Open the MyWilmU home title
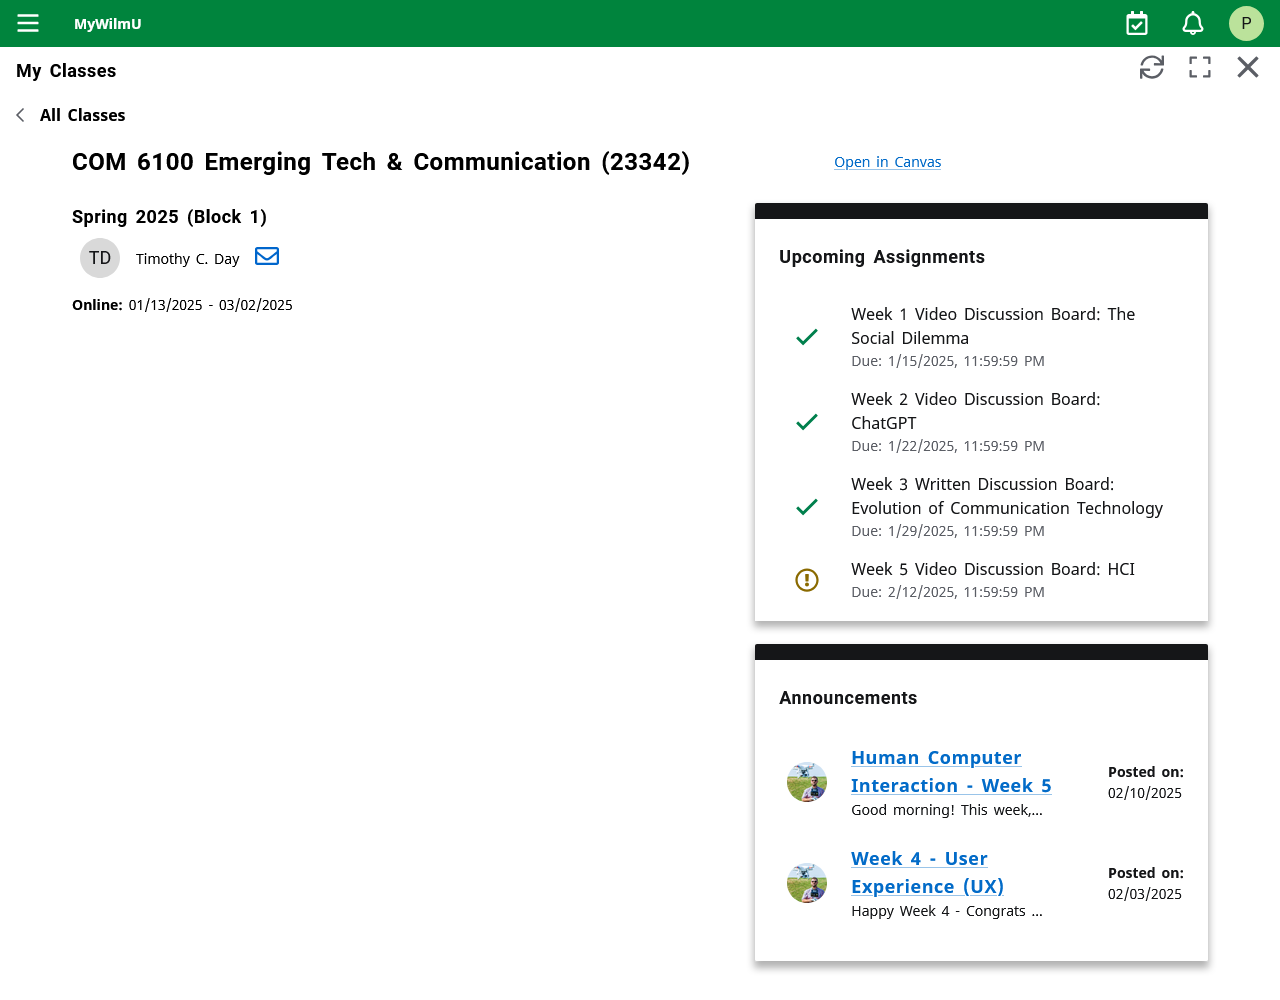 pos(107,24)
